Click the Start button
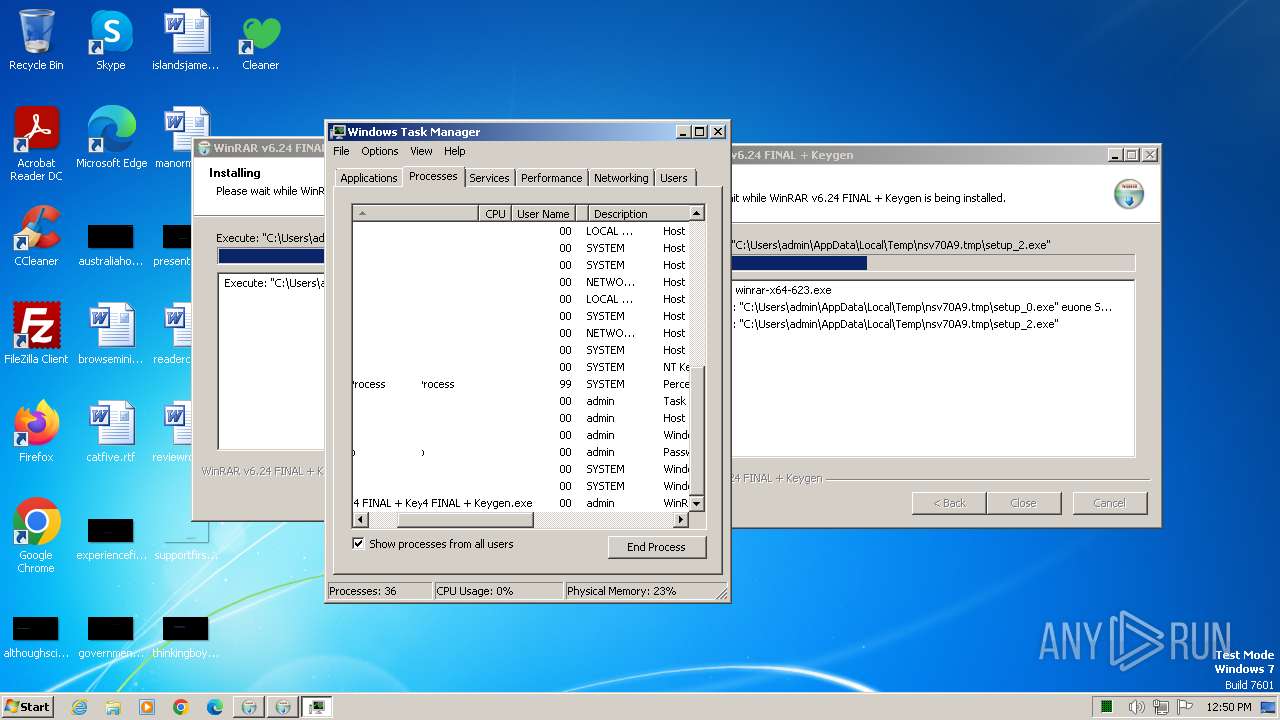Image resolution: width=1280 pixels, height=720 pixels. pos(27,707)
